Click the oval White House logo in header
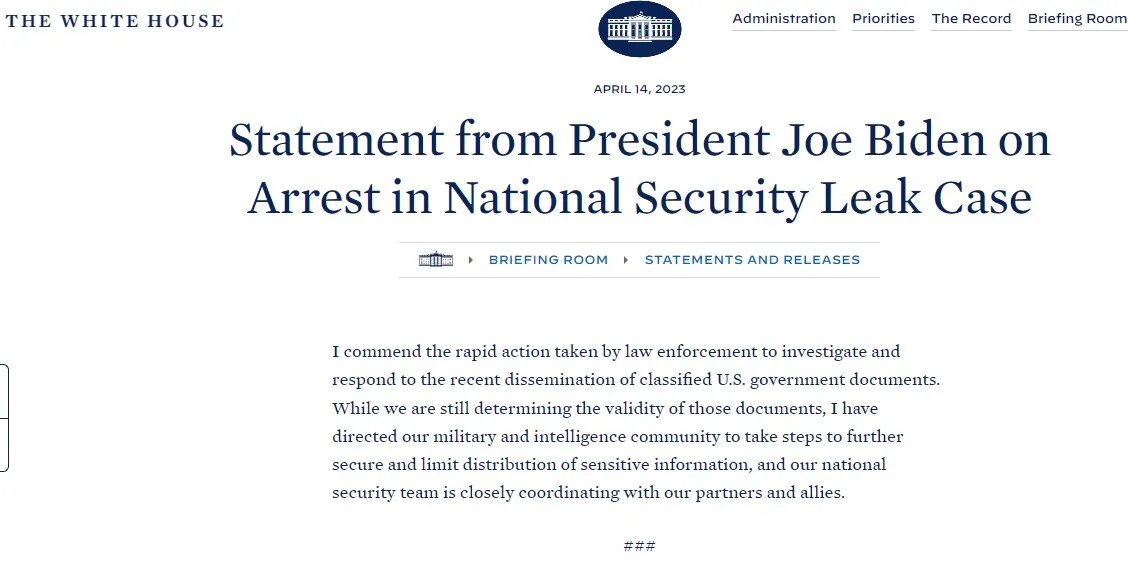Viewport: 1144px width, 567px height. (639, 29)
